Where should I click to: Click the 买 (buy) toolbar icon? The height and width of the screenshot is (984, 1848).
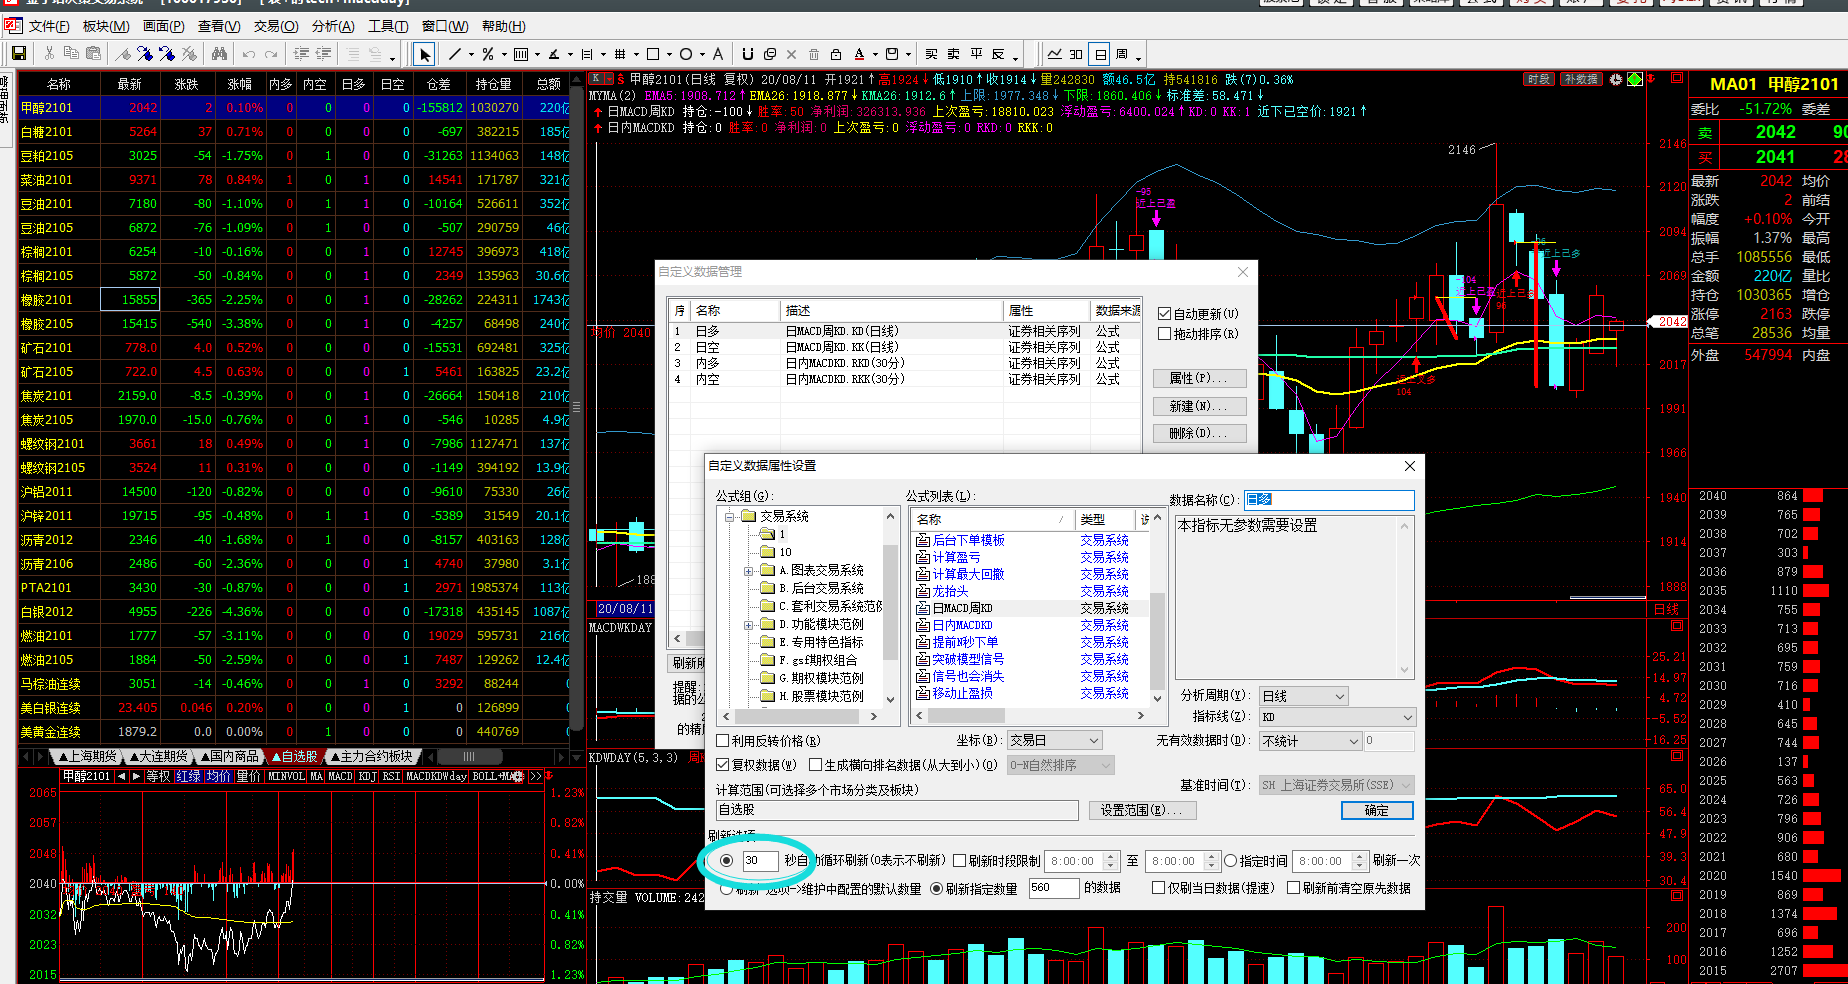coord(931,54)
